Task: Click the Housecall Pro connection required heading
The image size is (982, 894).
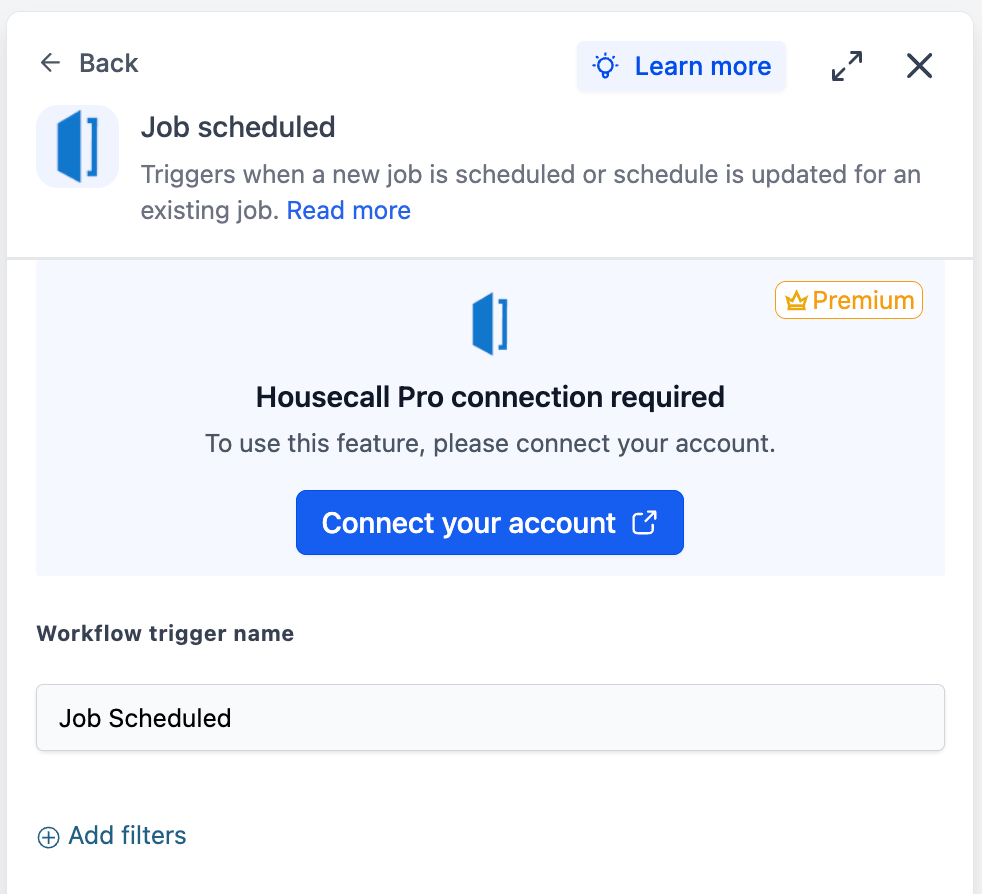Action: point(490,397)
